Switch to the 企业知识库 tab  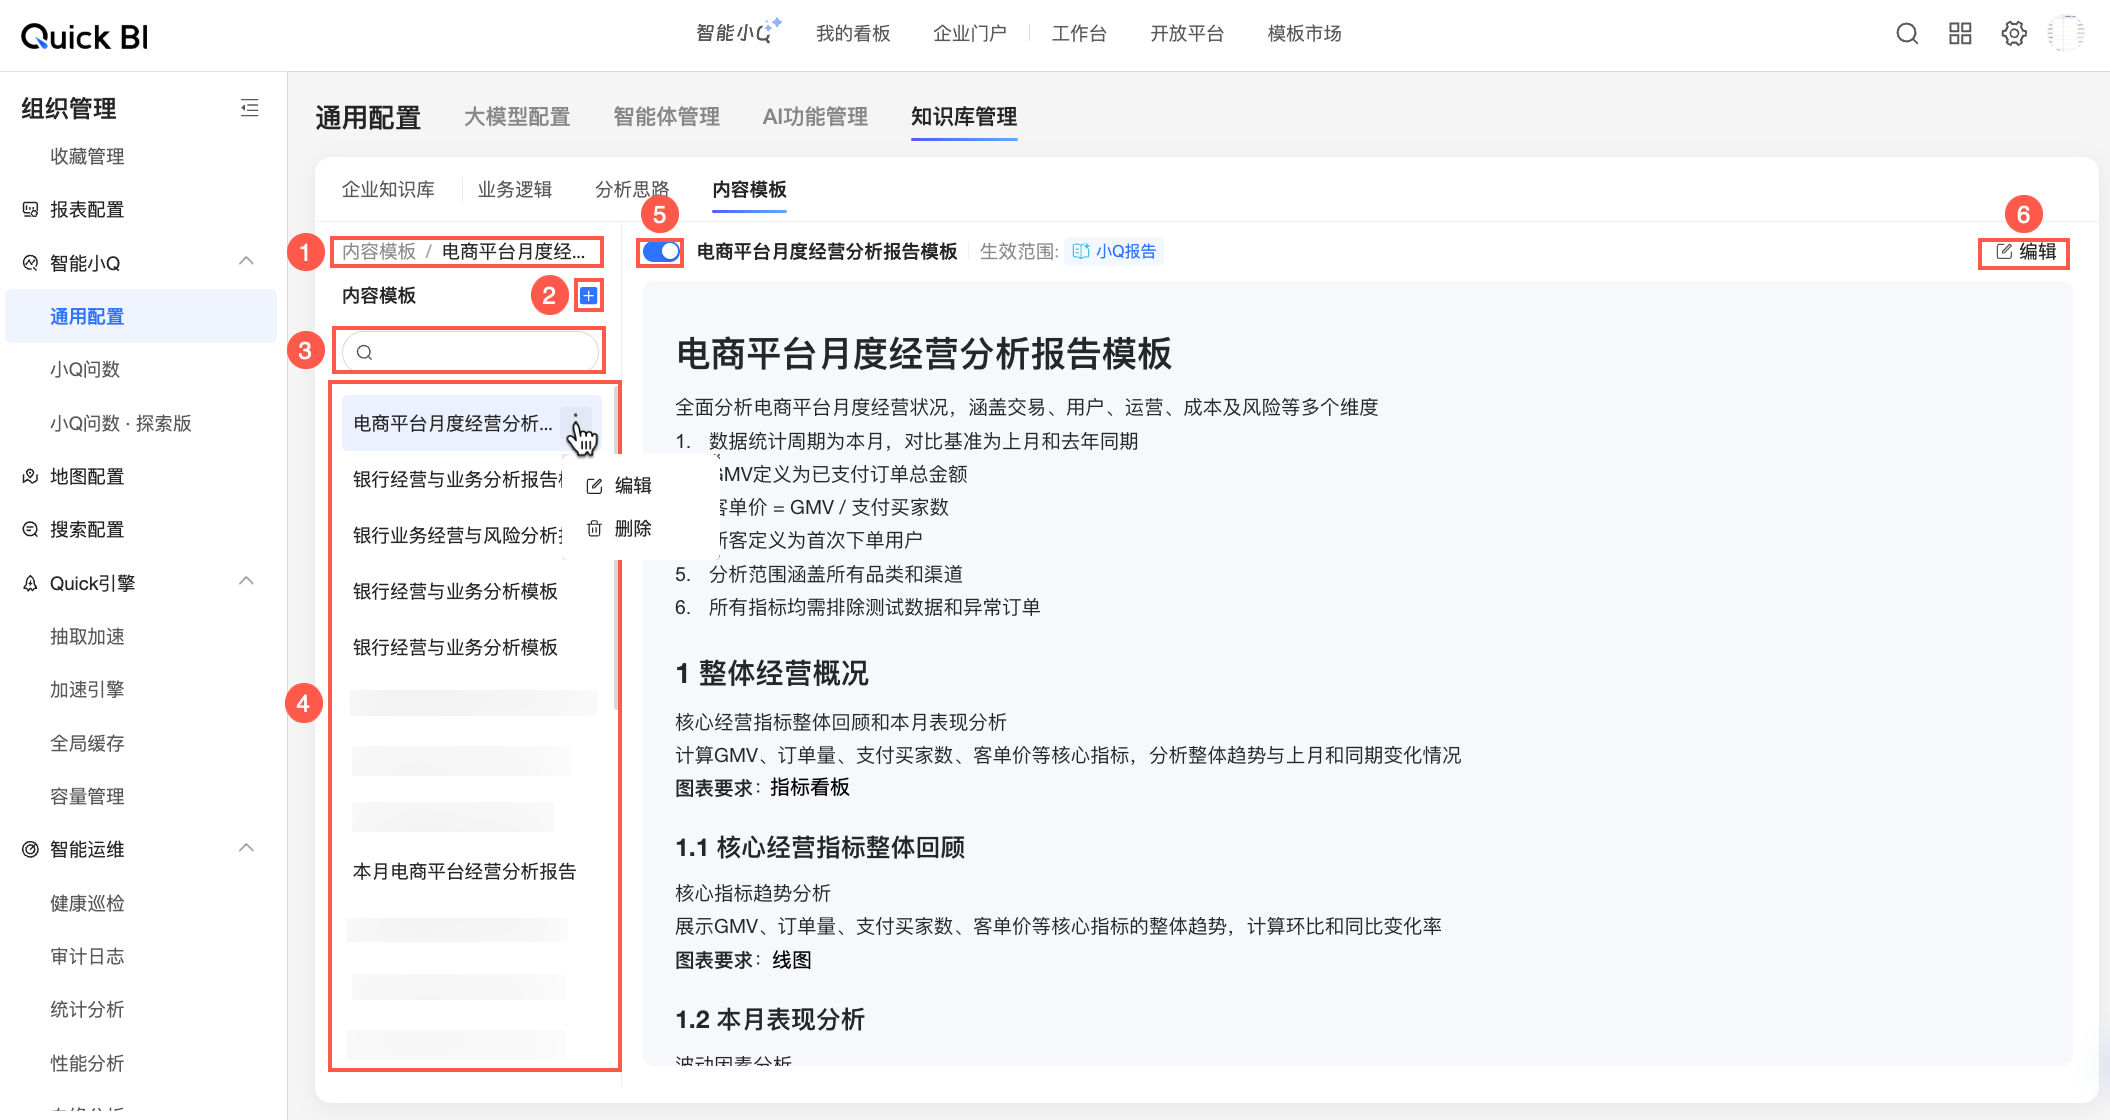tap(388, 189)
